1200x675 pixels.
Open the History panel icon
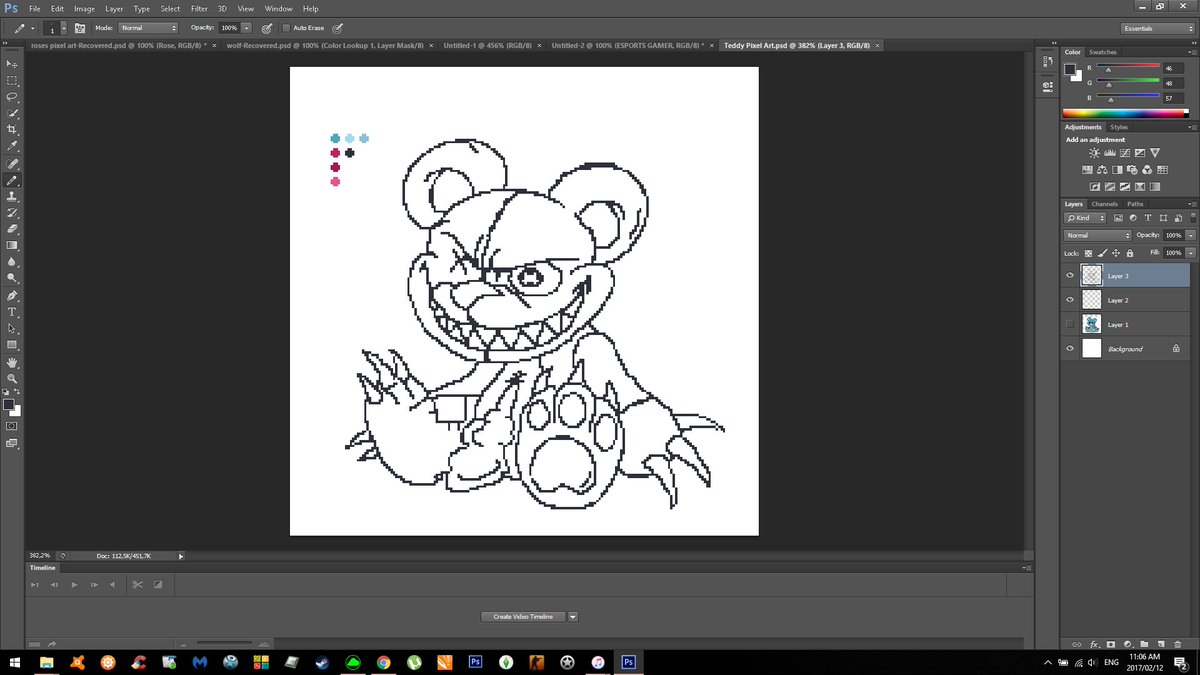1047,64
